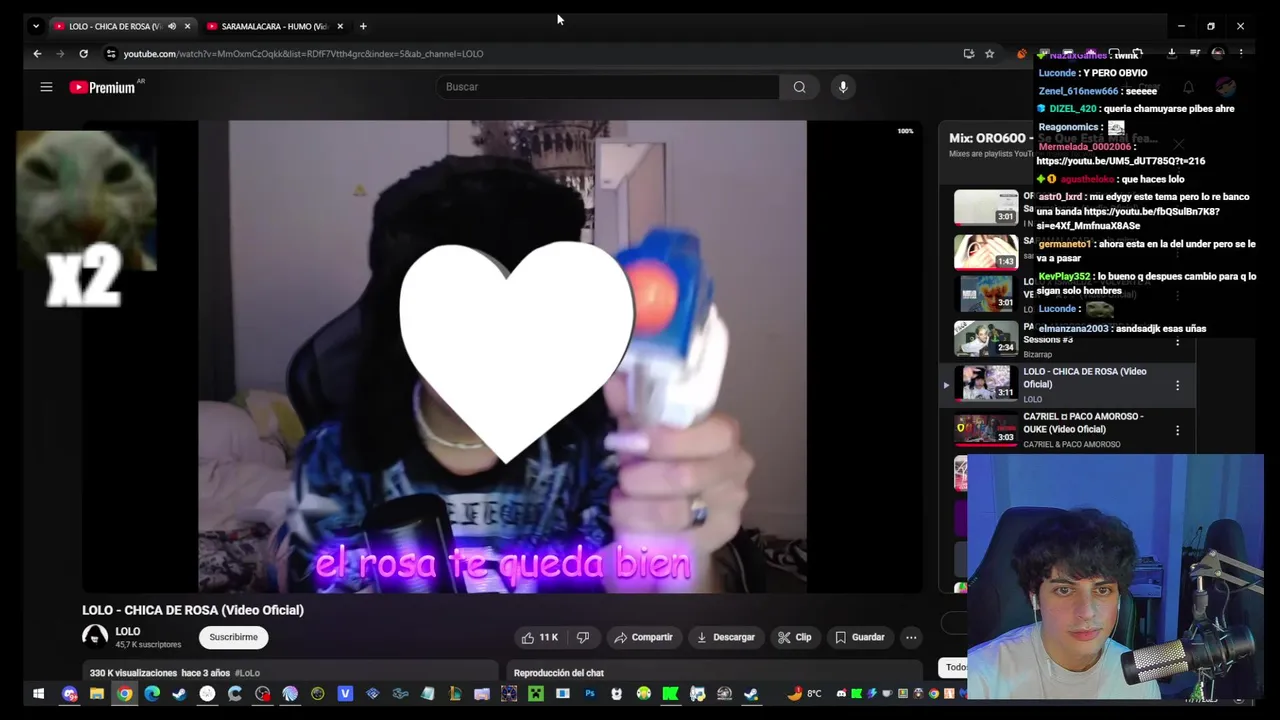1280x720 pixels.
Task: Open File Explorer from the taskbar
Action: click(97, 693)
